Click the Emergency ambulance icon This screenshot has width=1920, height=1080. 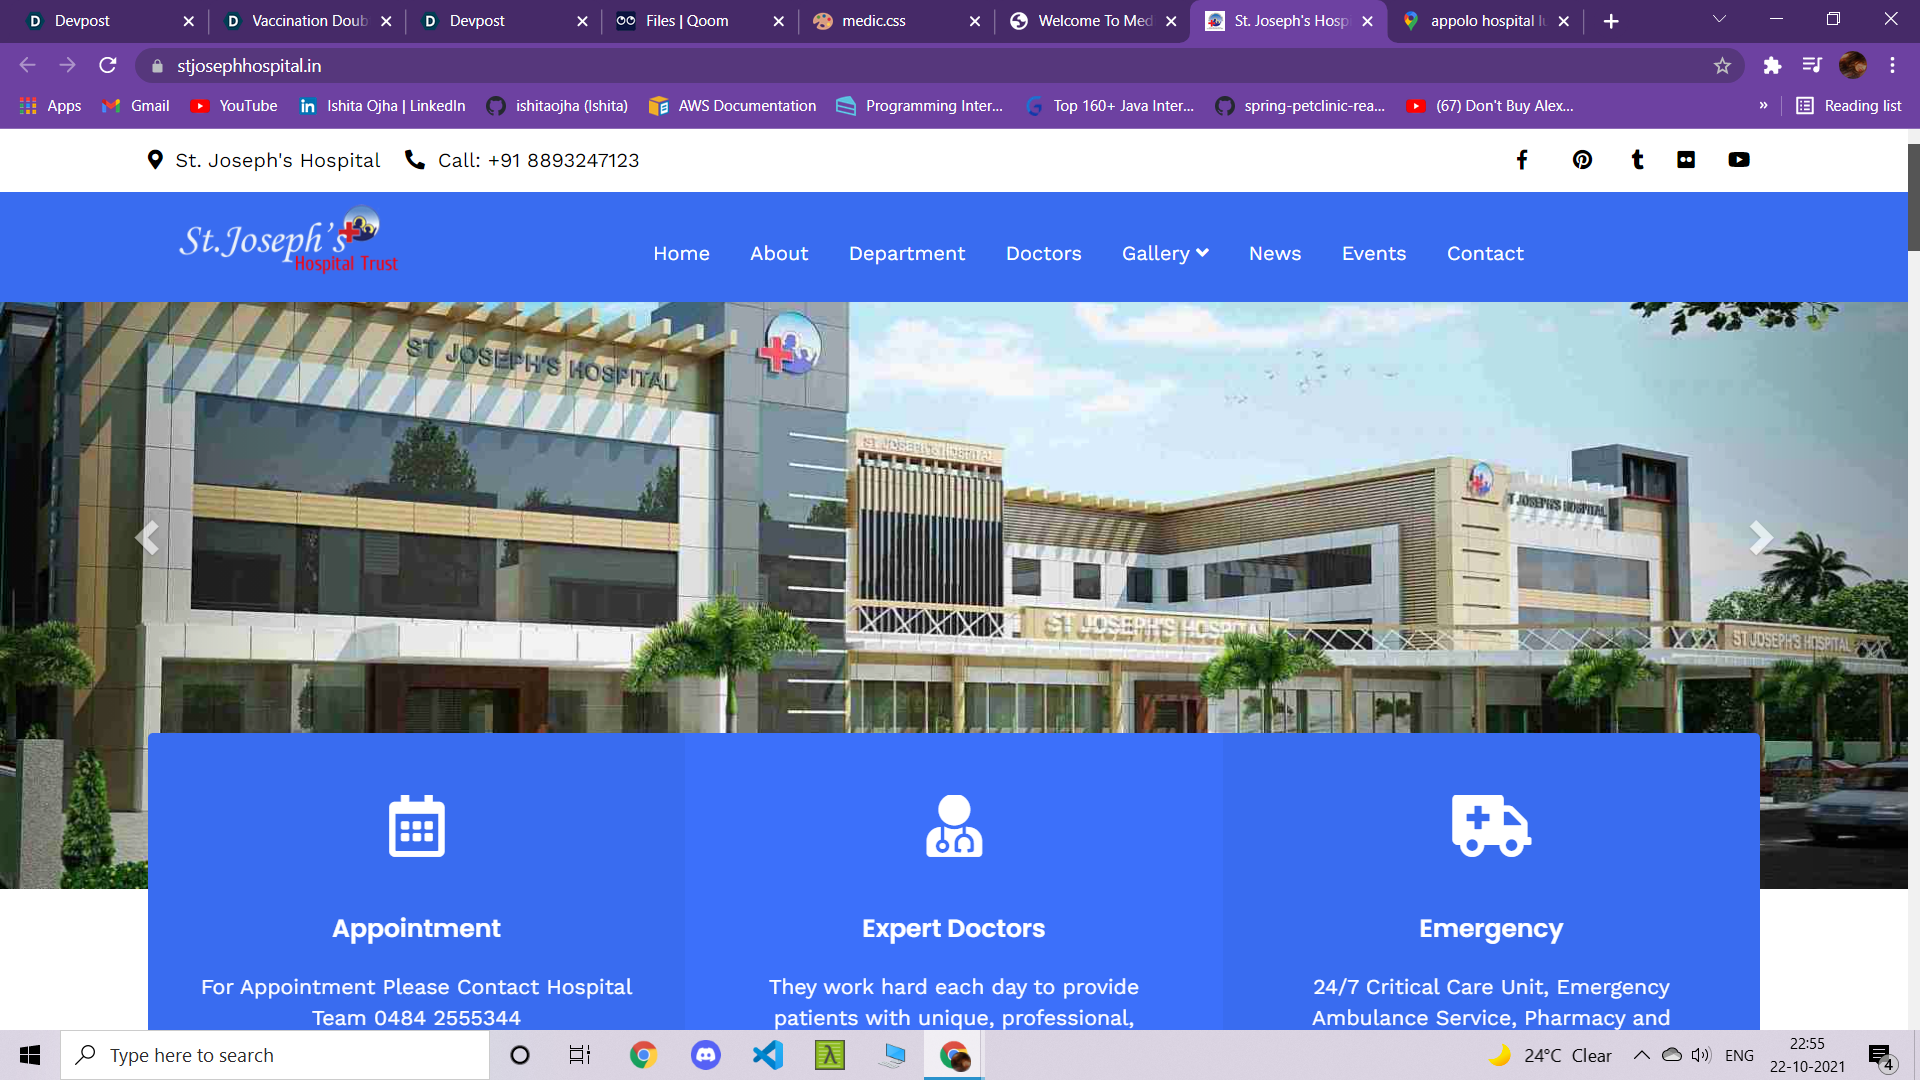pos(1490,826)
